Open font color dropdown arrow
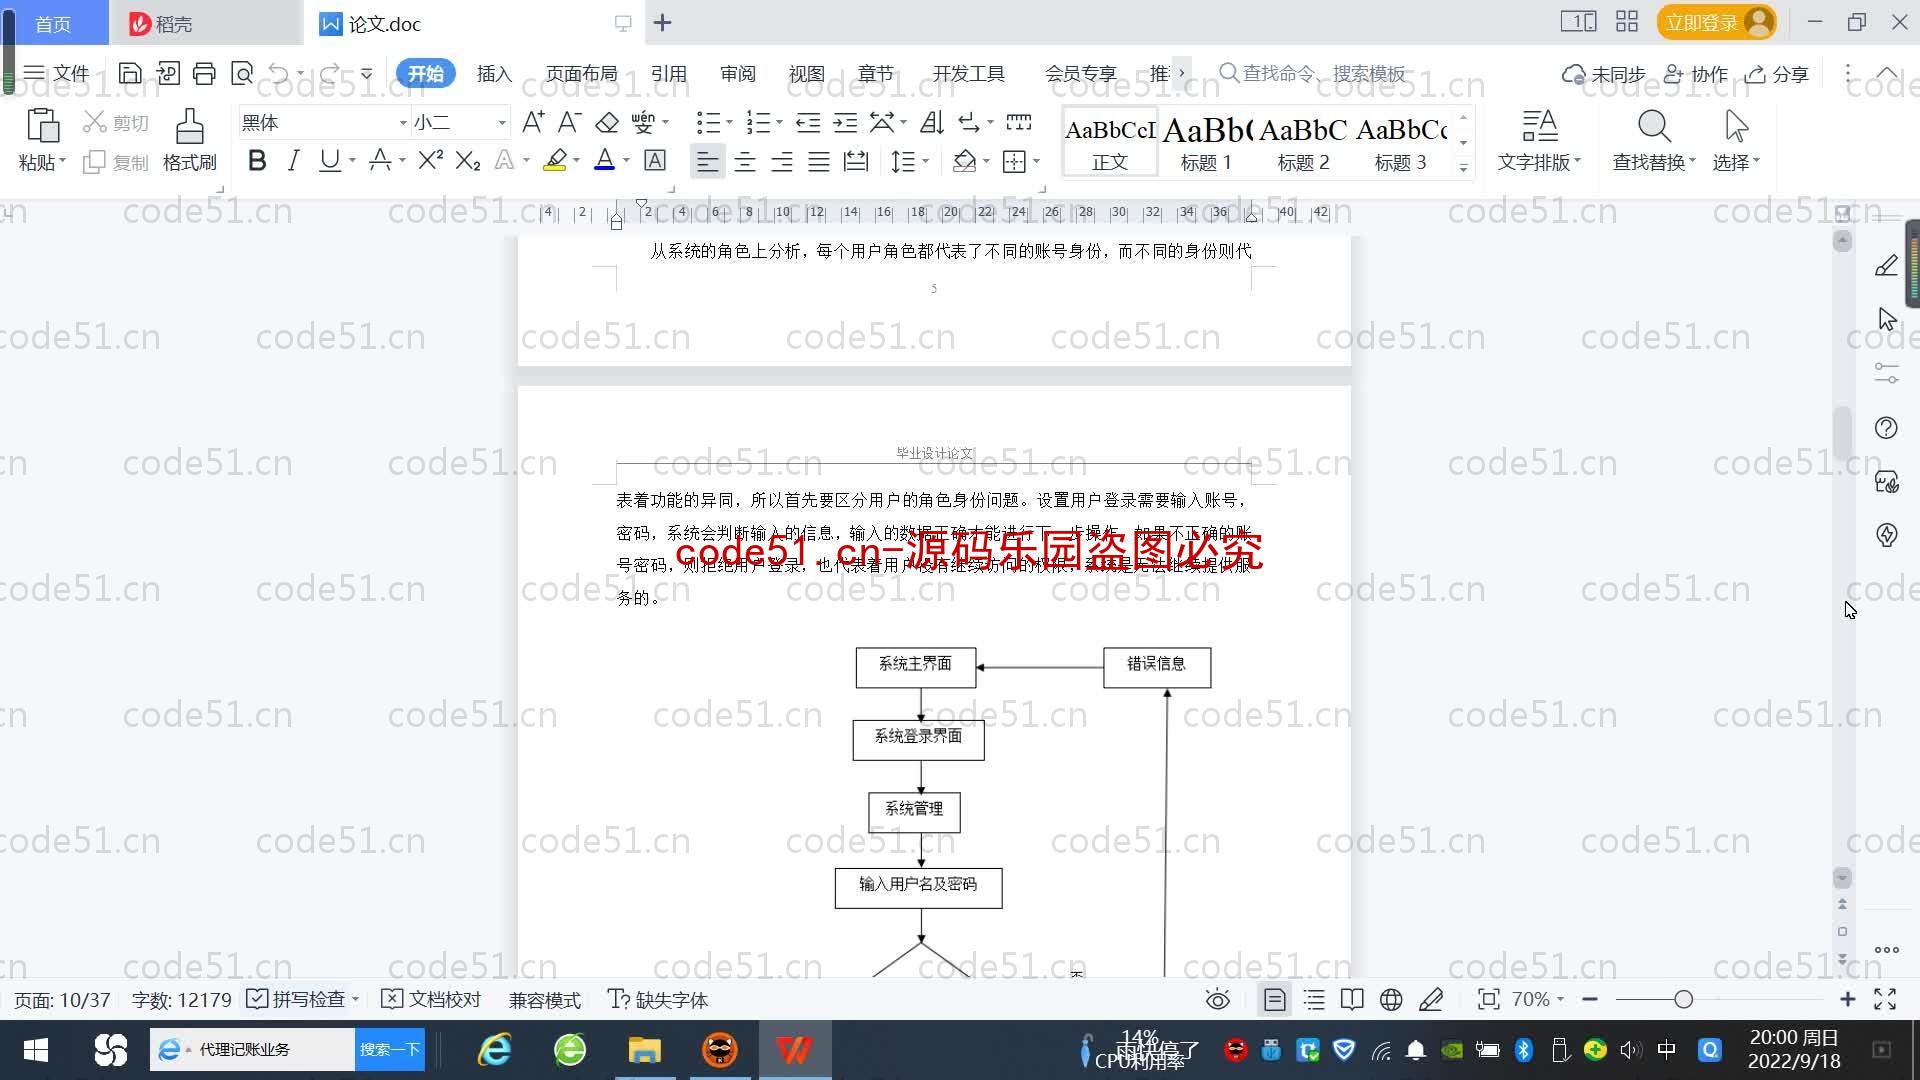The image size is (1920, 1080). [x=627, y=160]
